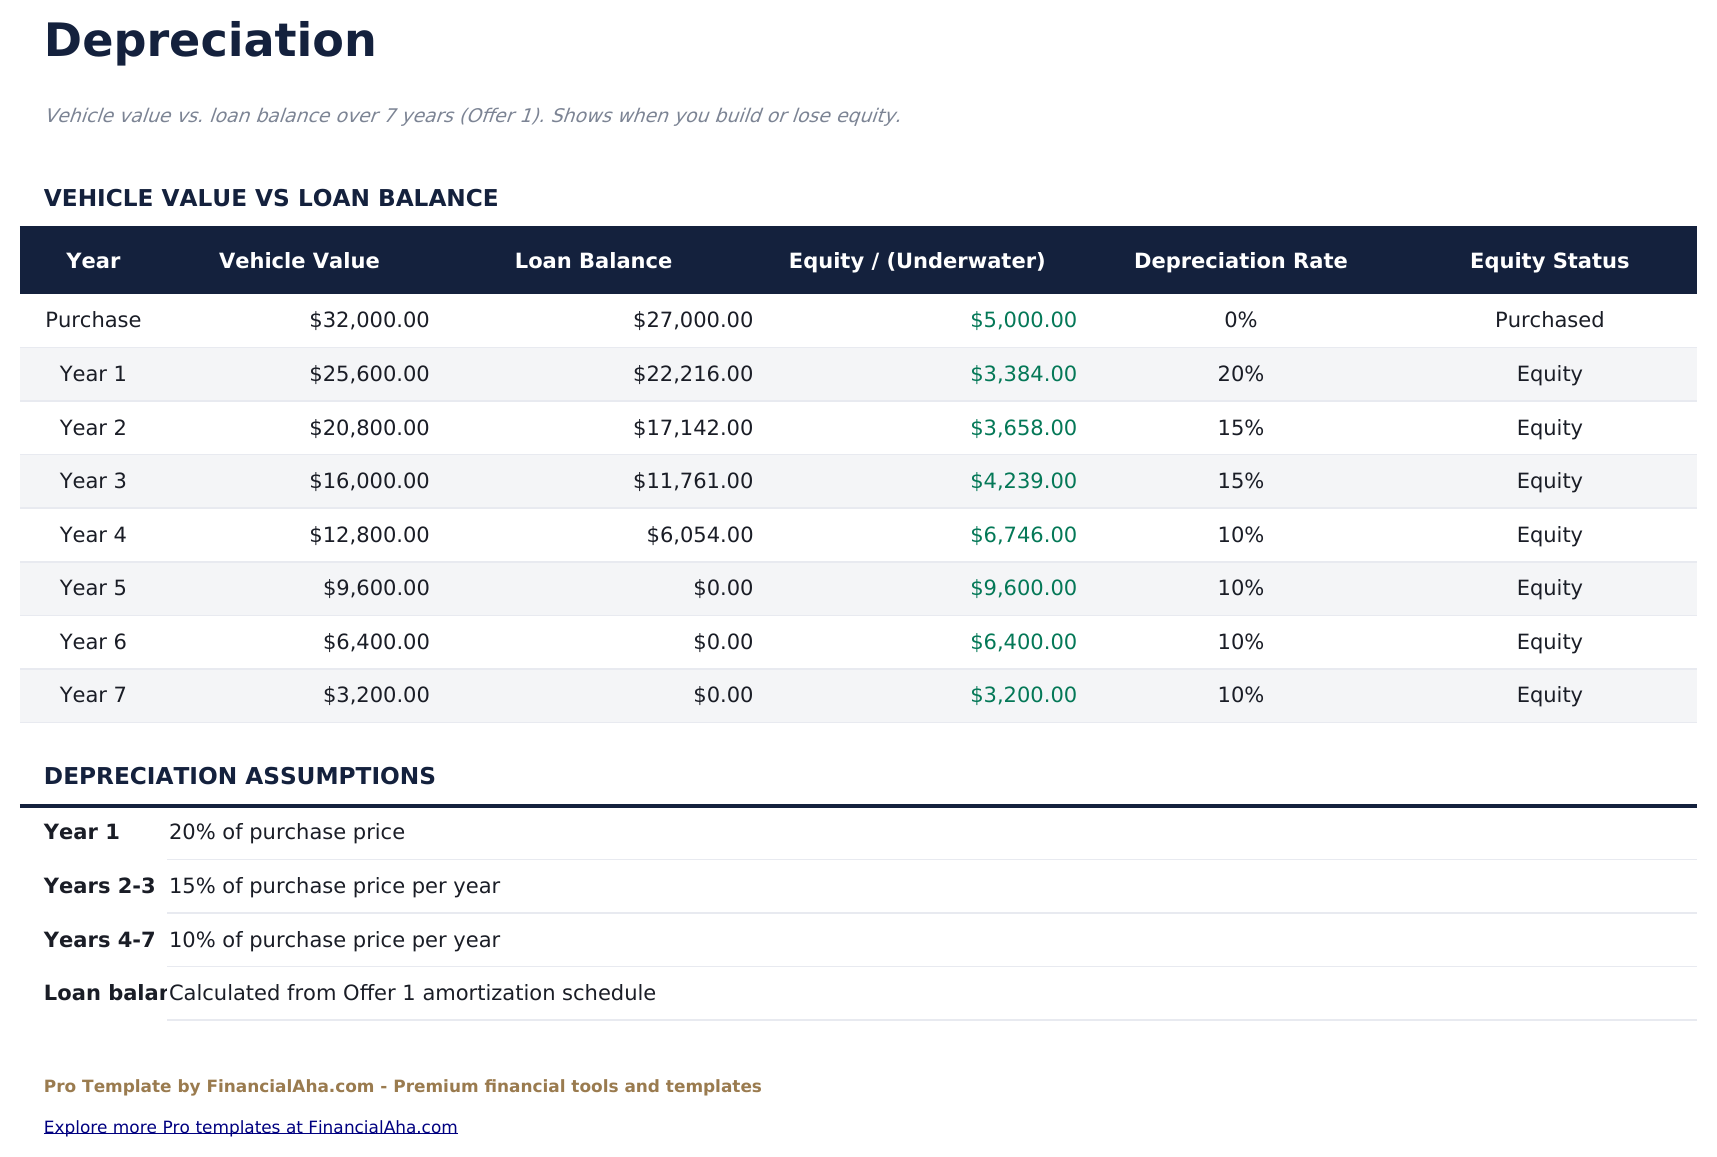Click the Equity Status column header
1717x1157 pixels.
1548,260
